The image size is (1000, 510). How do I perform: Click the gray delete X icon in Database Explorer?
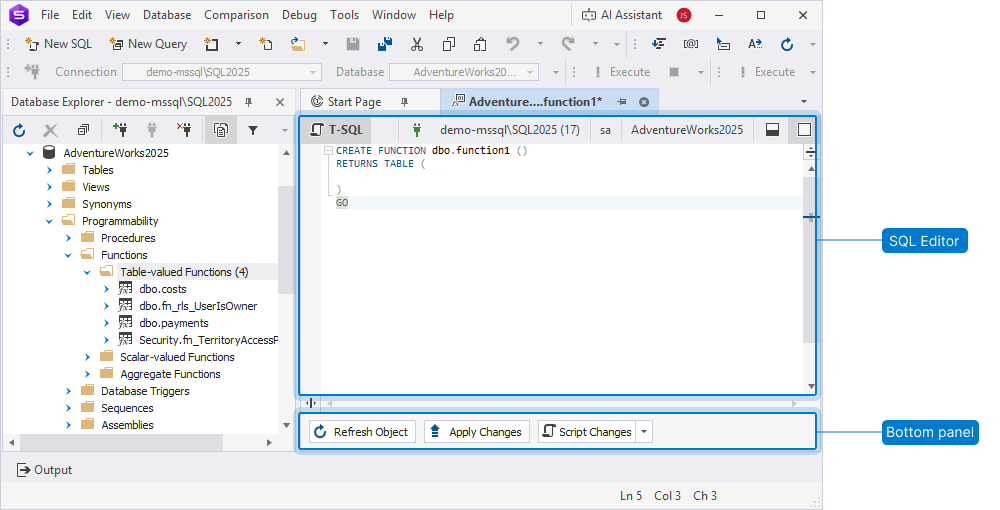[50, 131]
